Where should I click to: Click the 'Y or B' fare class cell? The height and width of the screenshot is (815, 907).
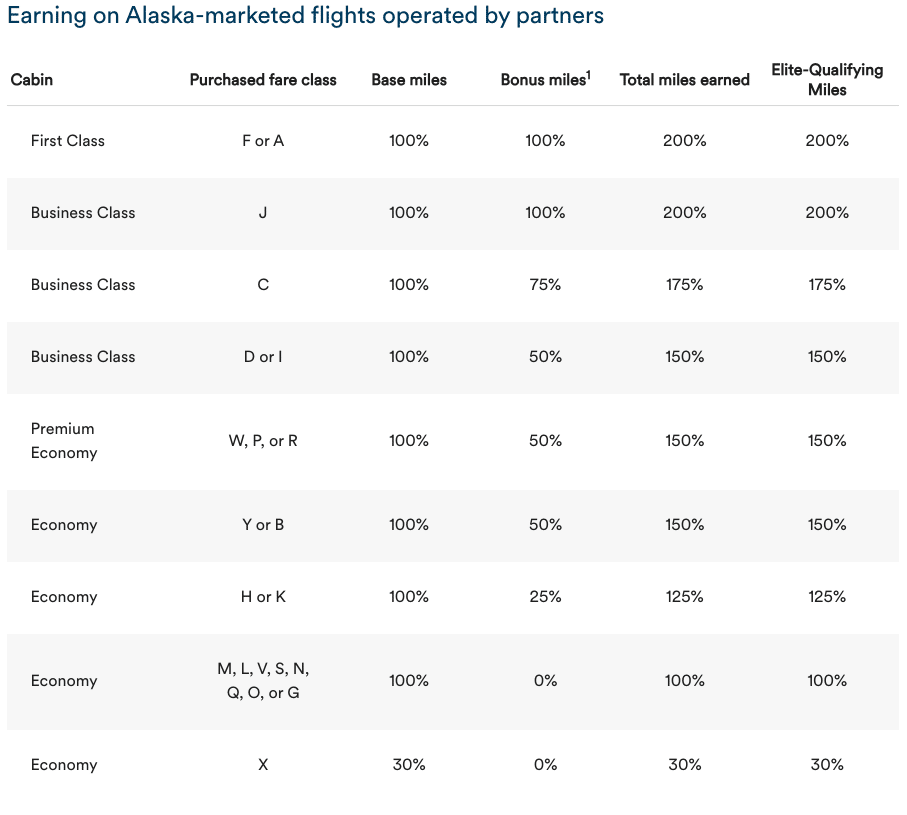[x=263, y=525]
